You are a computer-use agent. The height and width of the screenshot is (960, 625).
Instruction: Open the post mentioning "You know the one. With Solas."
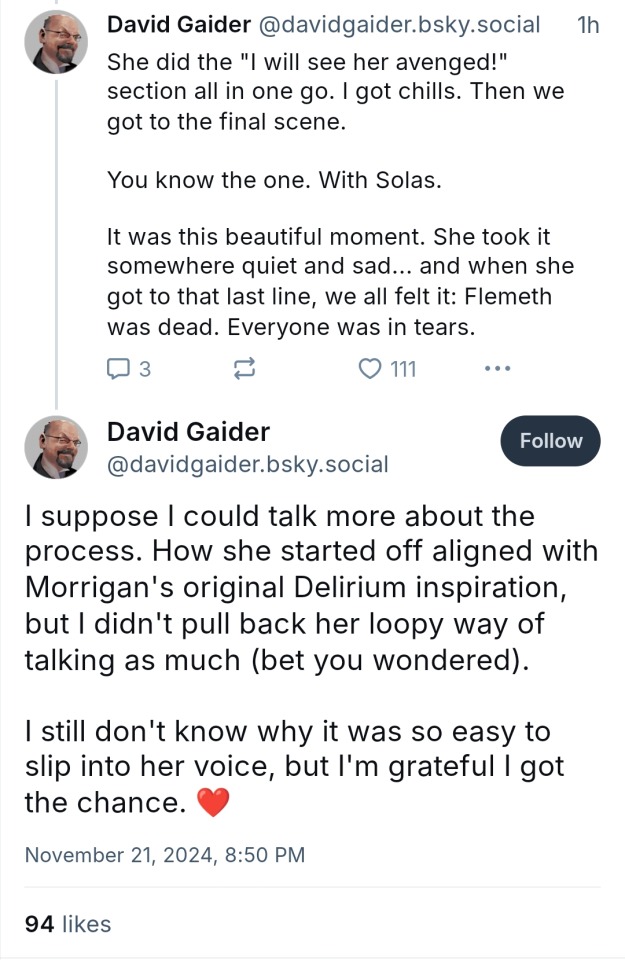point(274,181)
